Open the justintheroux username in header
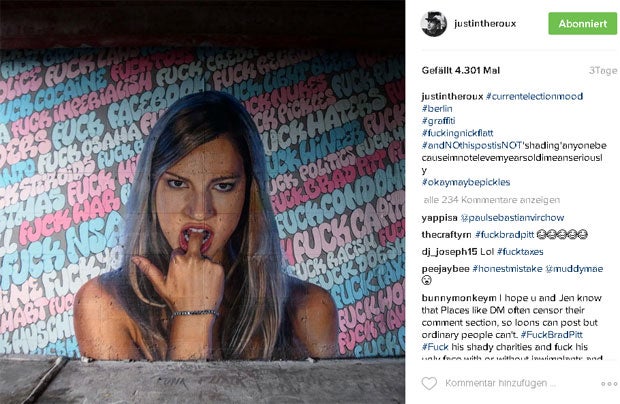Screen dimensions: 620x404 click(x=485, y=24)
